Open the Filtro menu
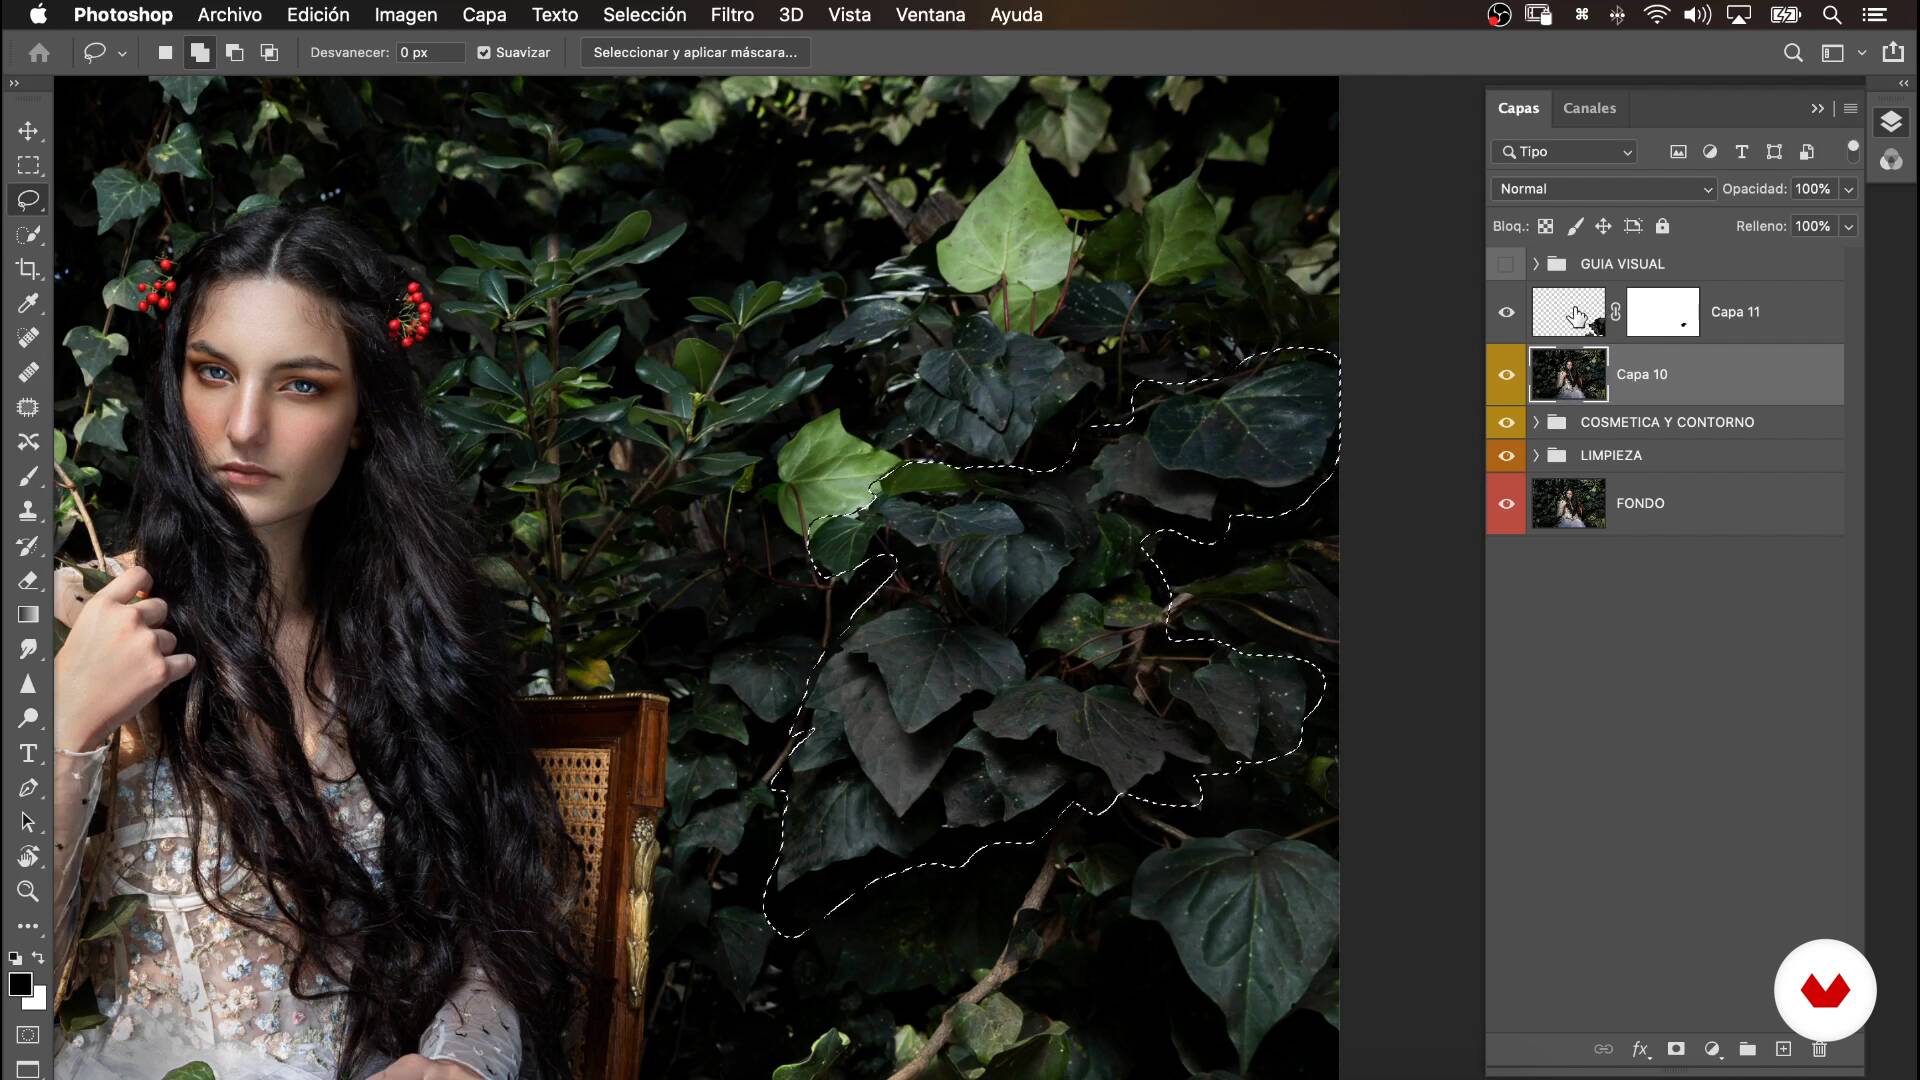Viewport: 1920px width, 1080px height. click(x=732, y=15)
